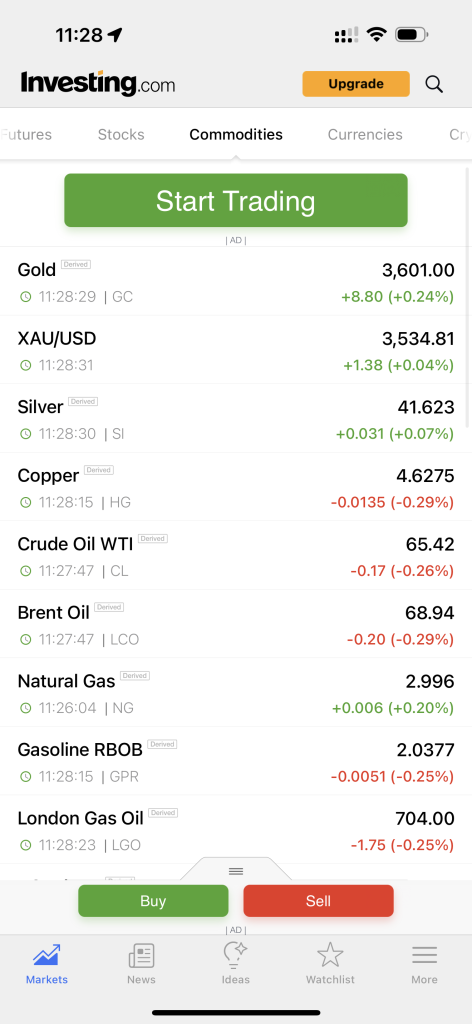
Task: Select the Markets chart icon
Action: coord(47,955)
